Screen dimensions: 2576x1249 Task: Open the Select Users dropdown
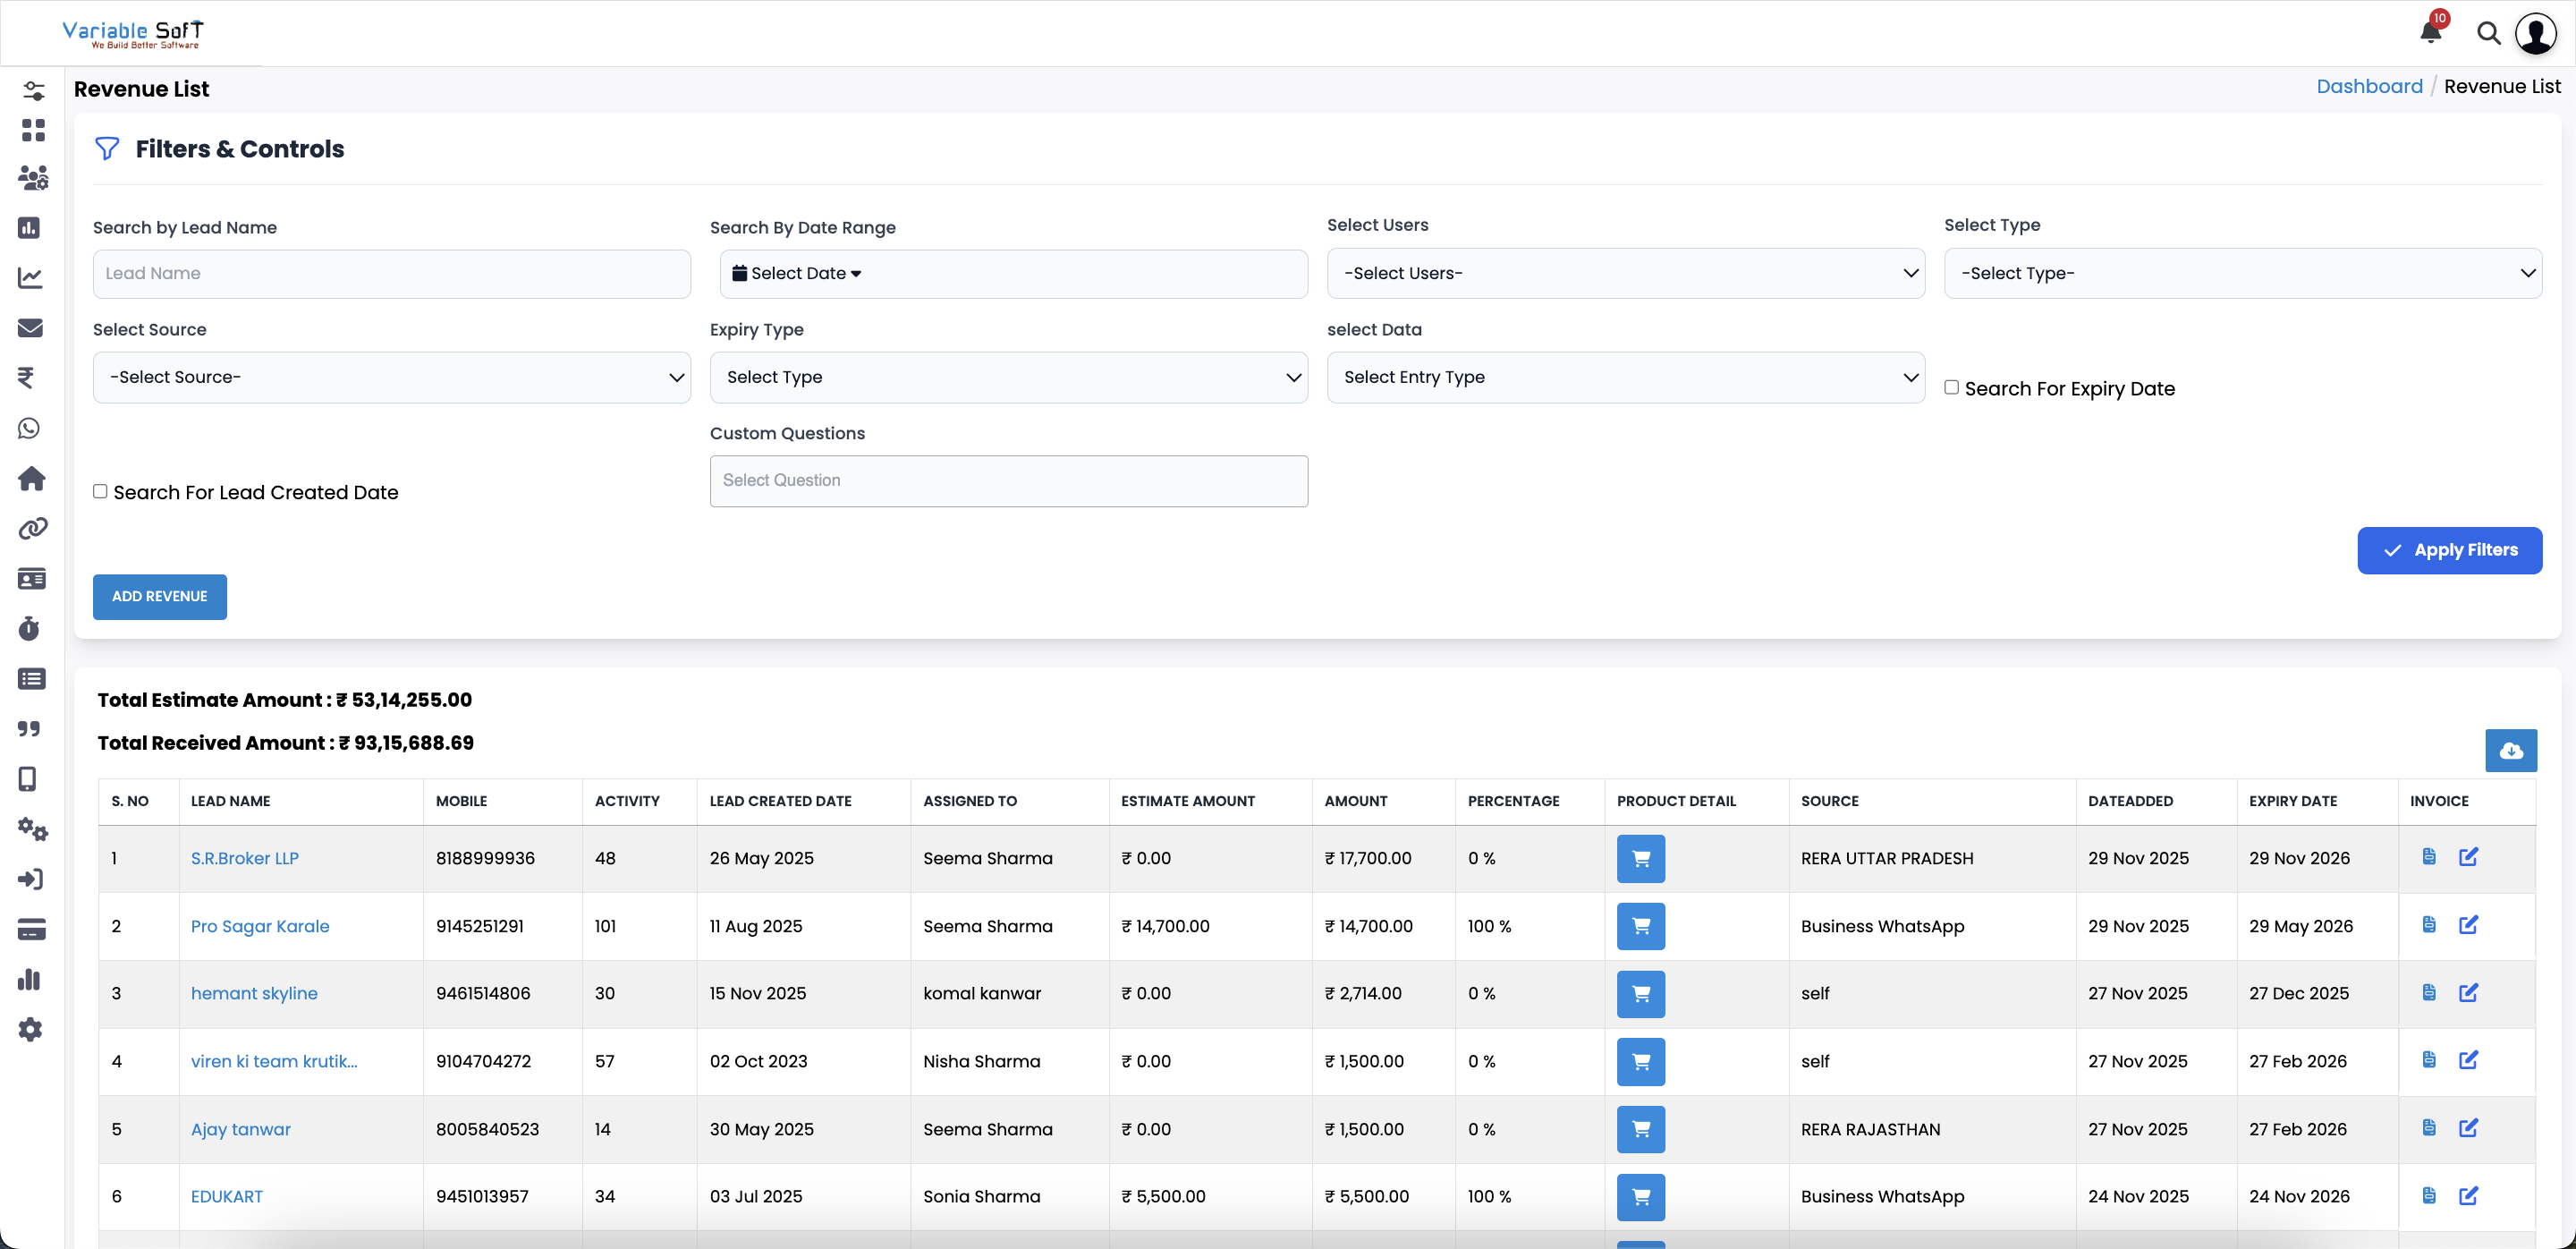(1625, 273)
